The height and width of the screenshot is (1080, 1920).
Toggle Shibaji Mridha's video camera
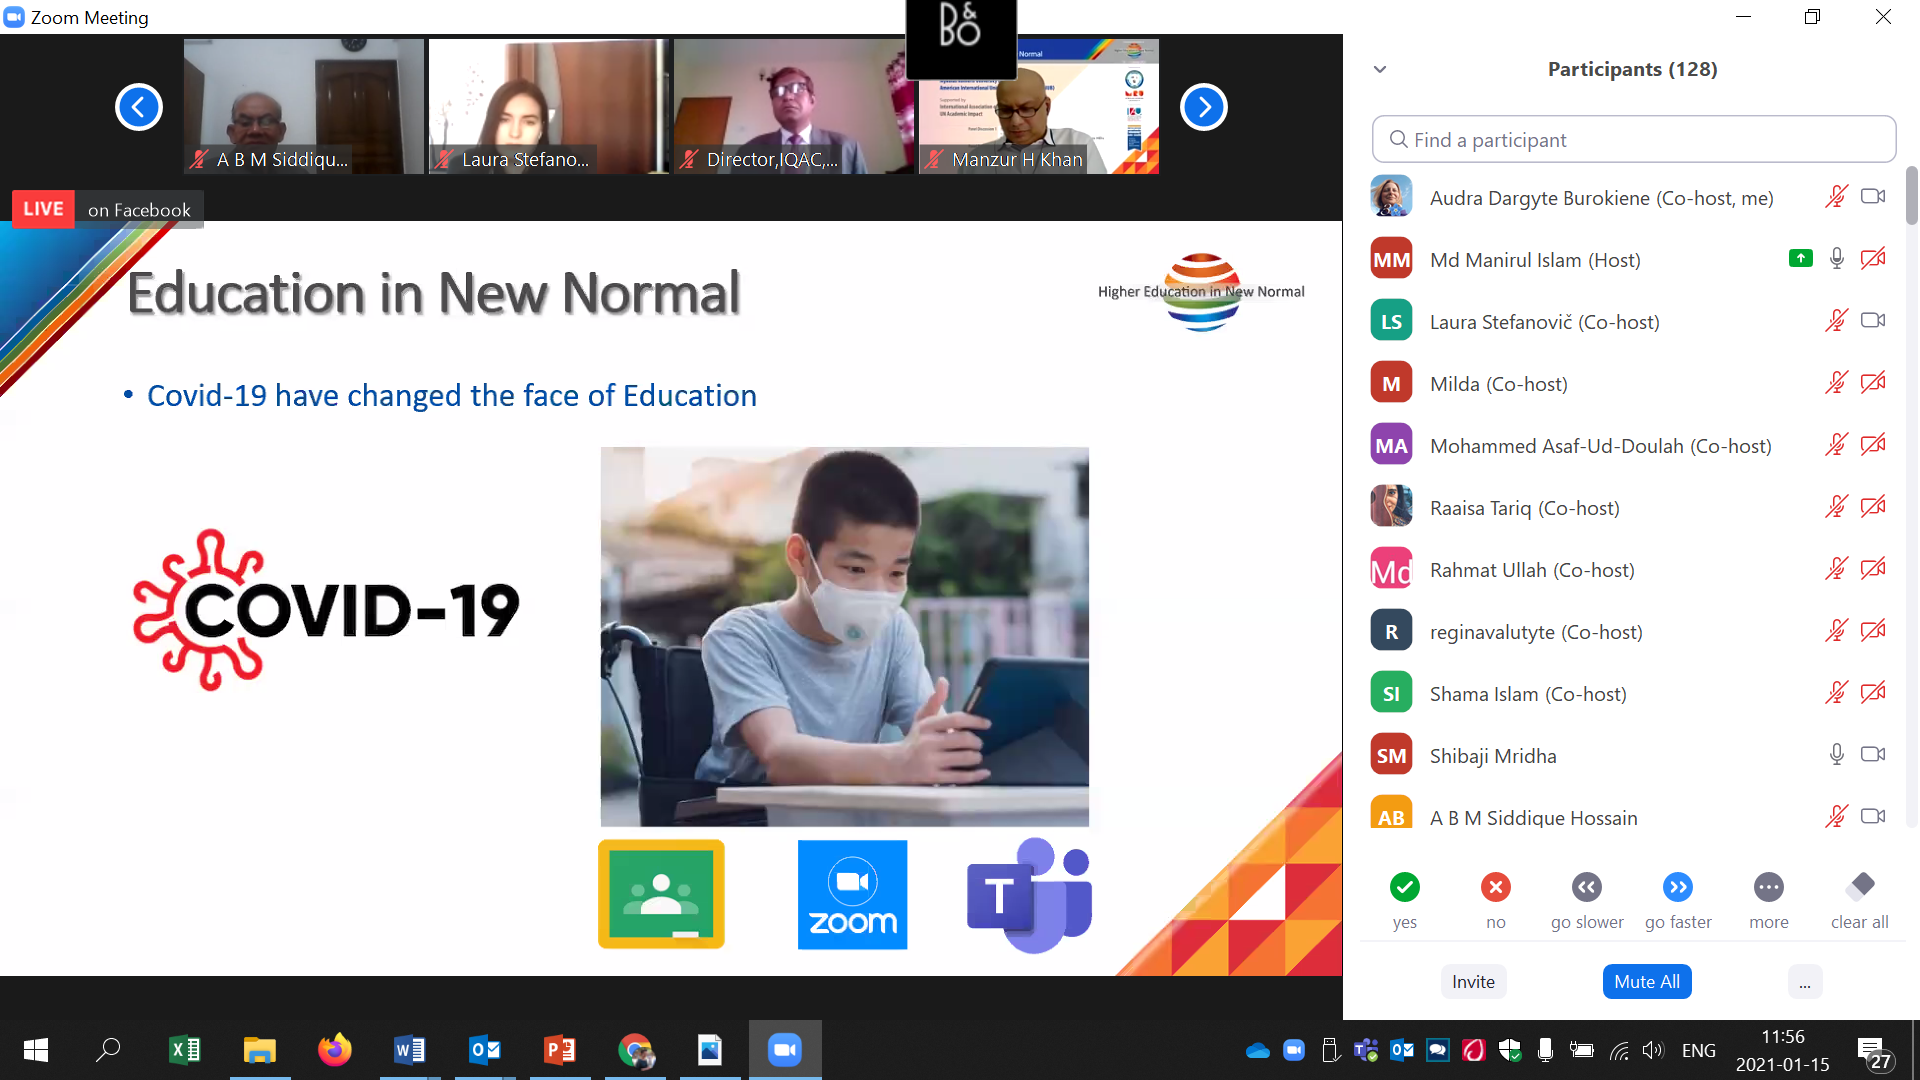coord(1873,755)
